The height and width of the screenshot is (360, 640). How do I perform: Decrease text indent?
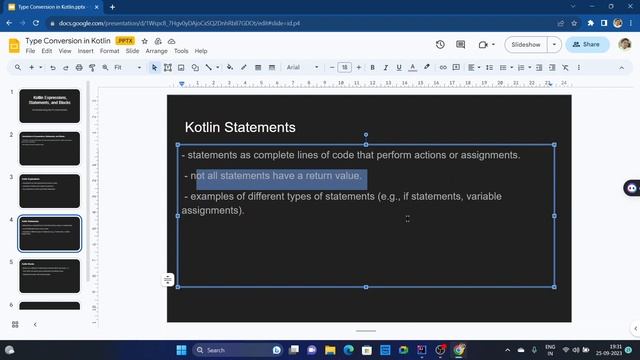click(539, 68)
